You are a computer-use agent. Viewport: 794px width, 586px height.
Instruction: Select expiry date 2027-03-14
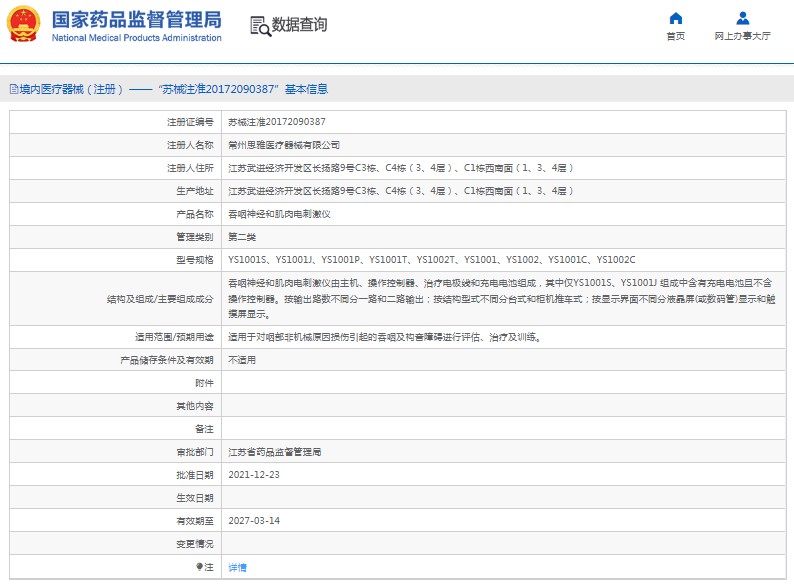coord(254,521)
